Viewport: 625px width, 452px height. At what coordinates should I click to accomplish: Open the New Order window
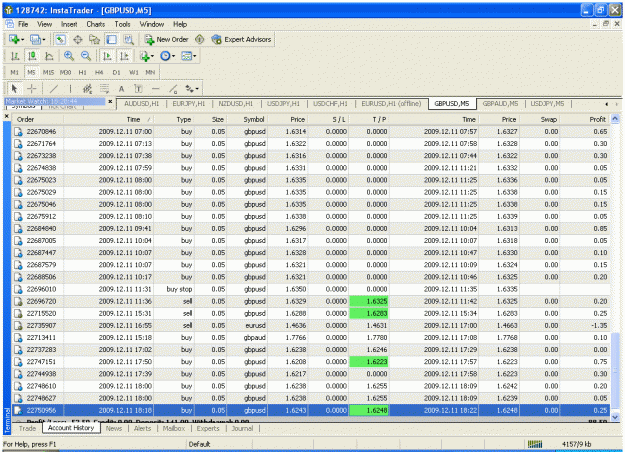click(x=166, y=39)
